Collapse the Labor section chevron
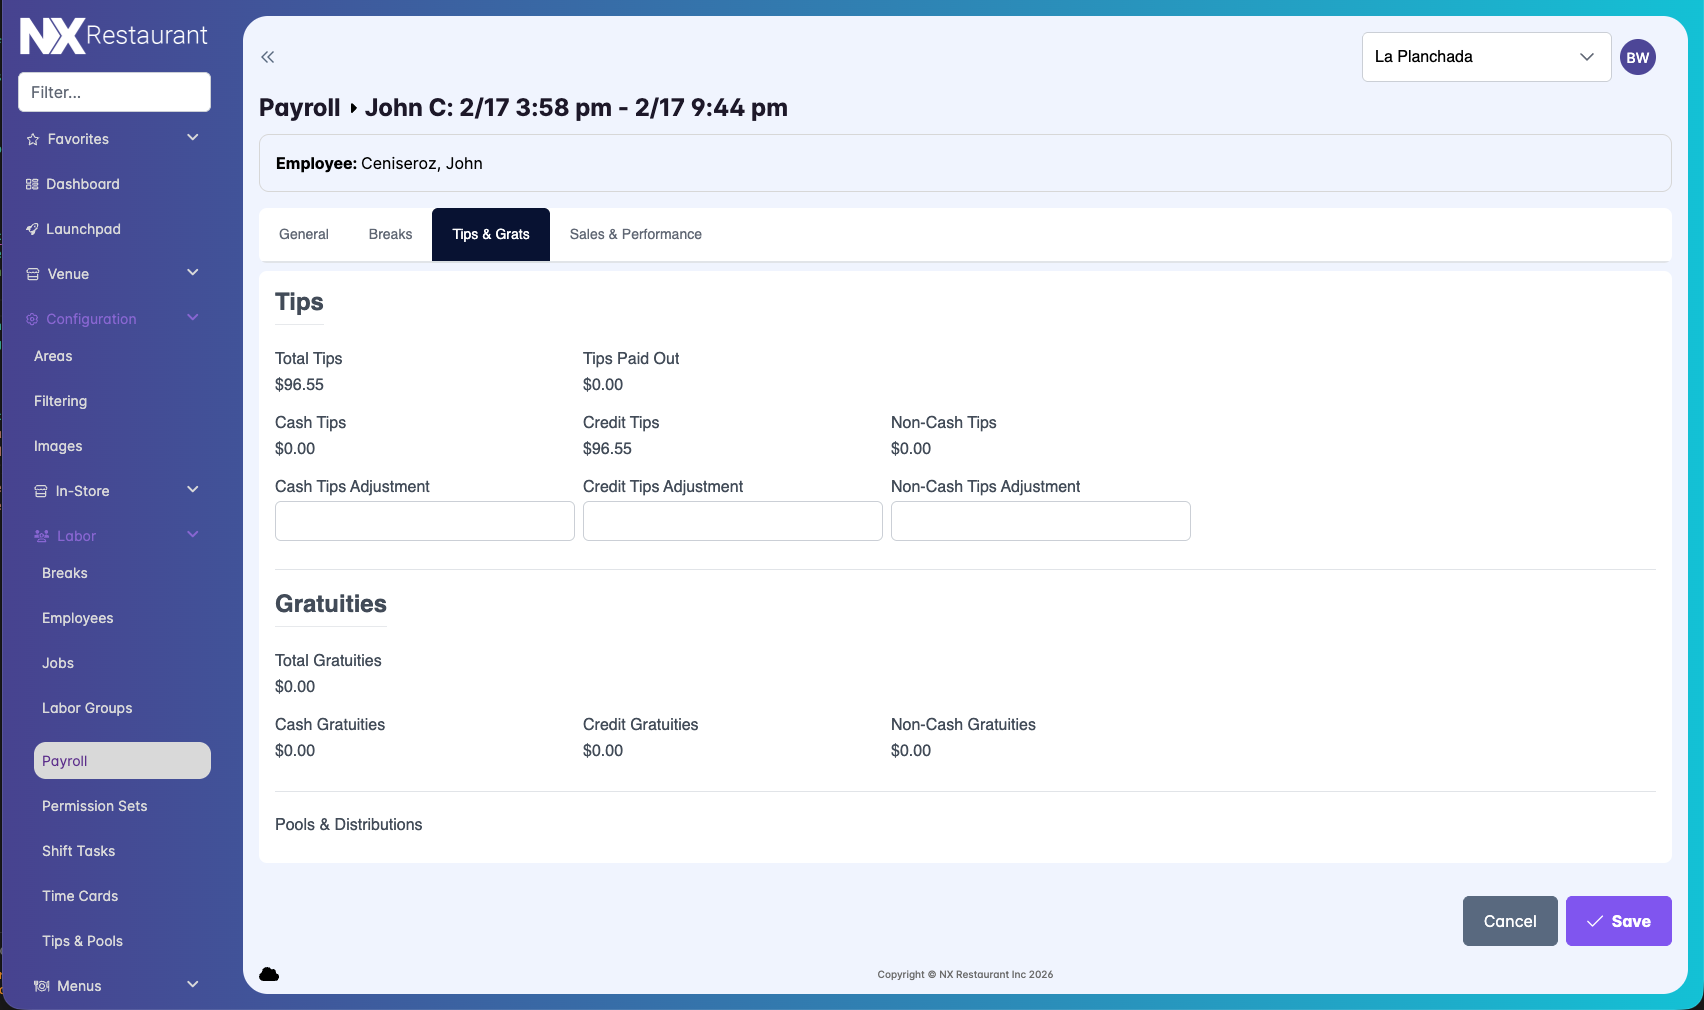1704x1010 pixels. tap(193, 535)
